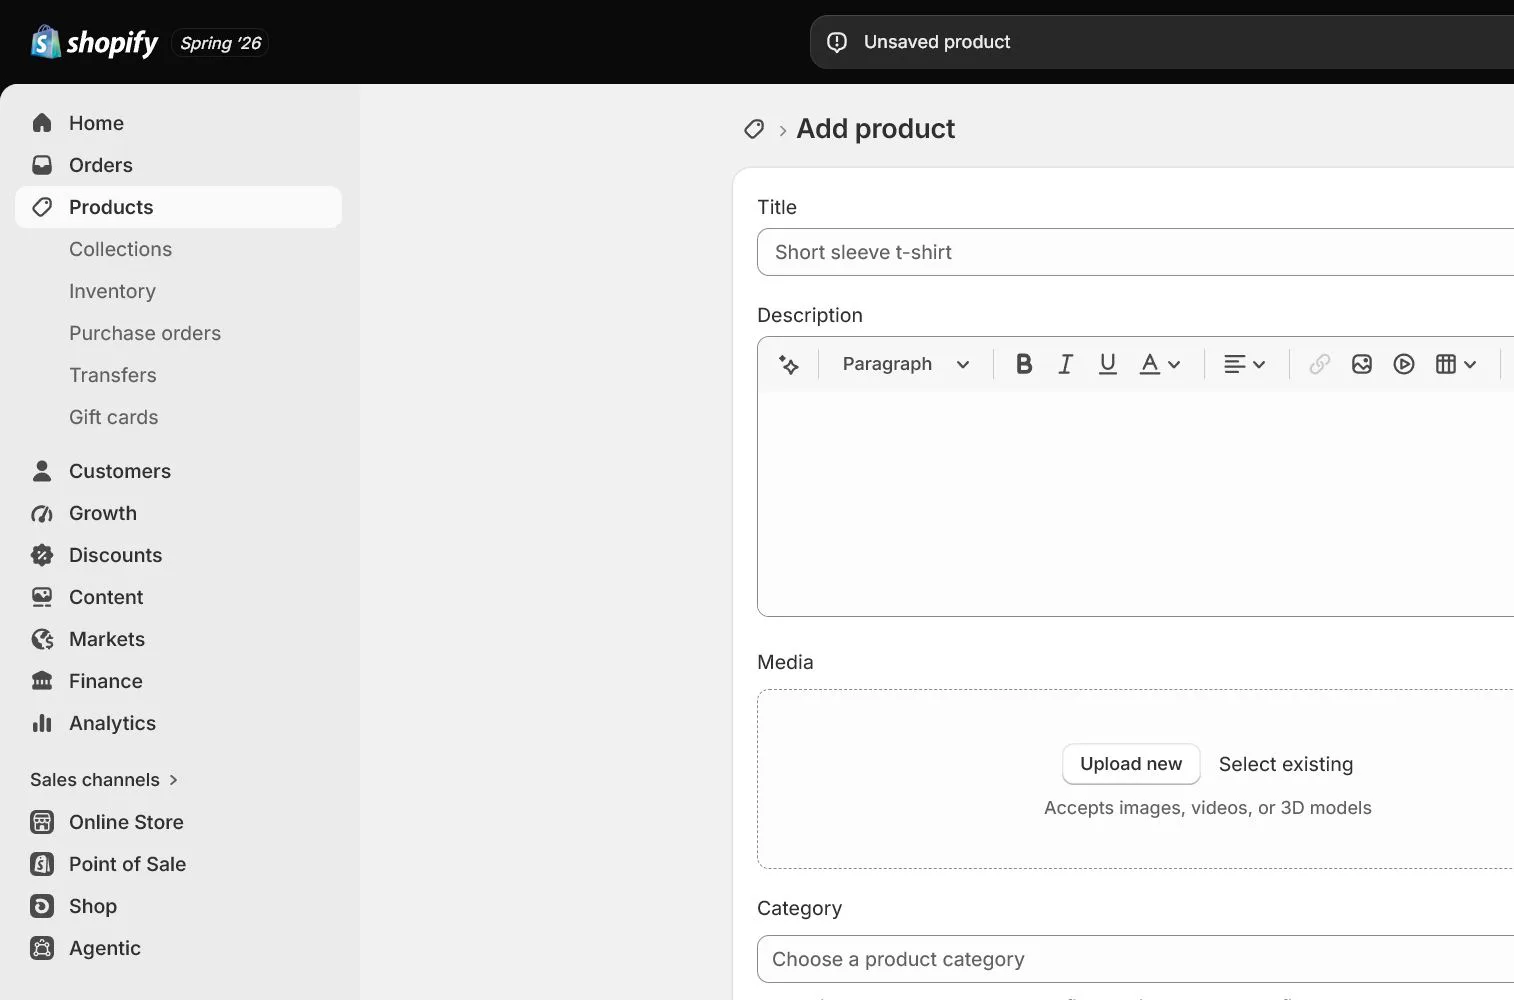Click the Shop channel icon
Viewport: 1514px width, 1000px height.
pyautogui.click(x=42, y=906)
